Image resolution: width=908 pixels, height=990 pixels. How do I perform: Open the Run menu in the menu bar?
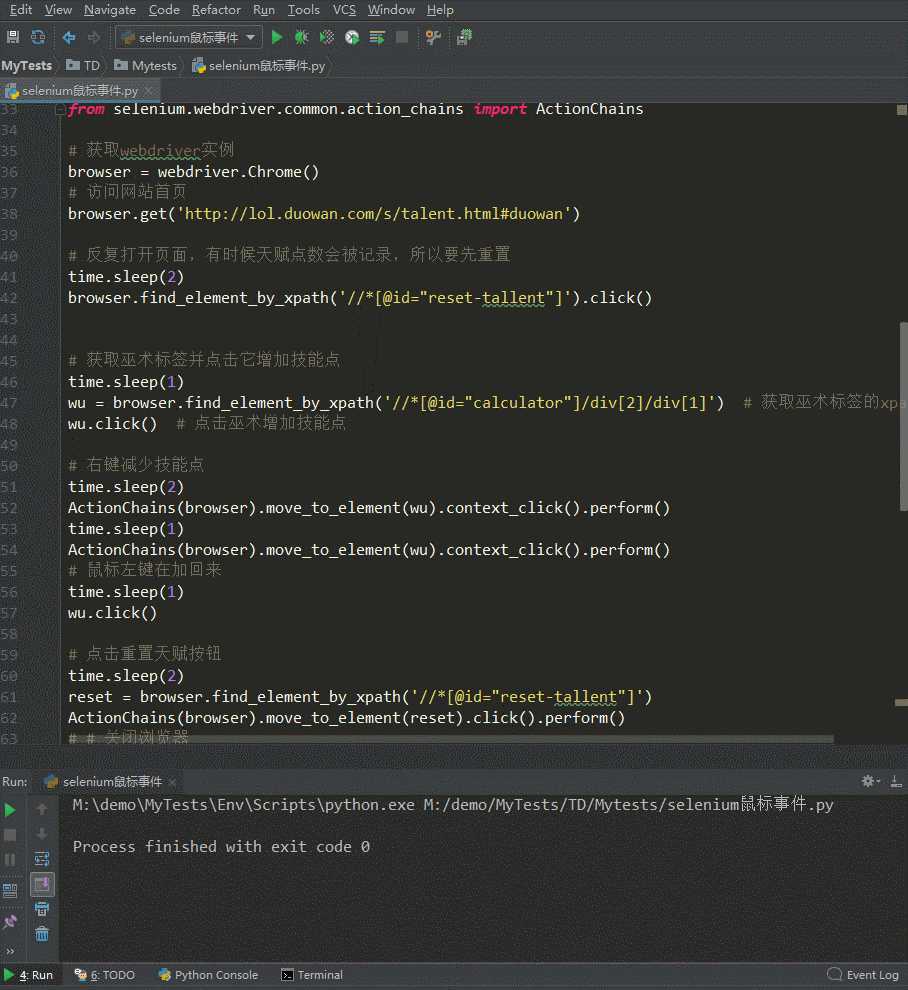263,9
